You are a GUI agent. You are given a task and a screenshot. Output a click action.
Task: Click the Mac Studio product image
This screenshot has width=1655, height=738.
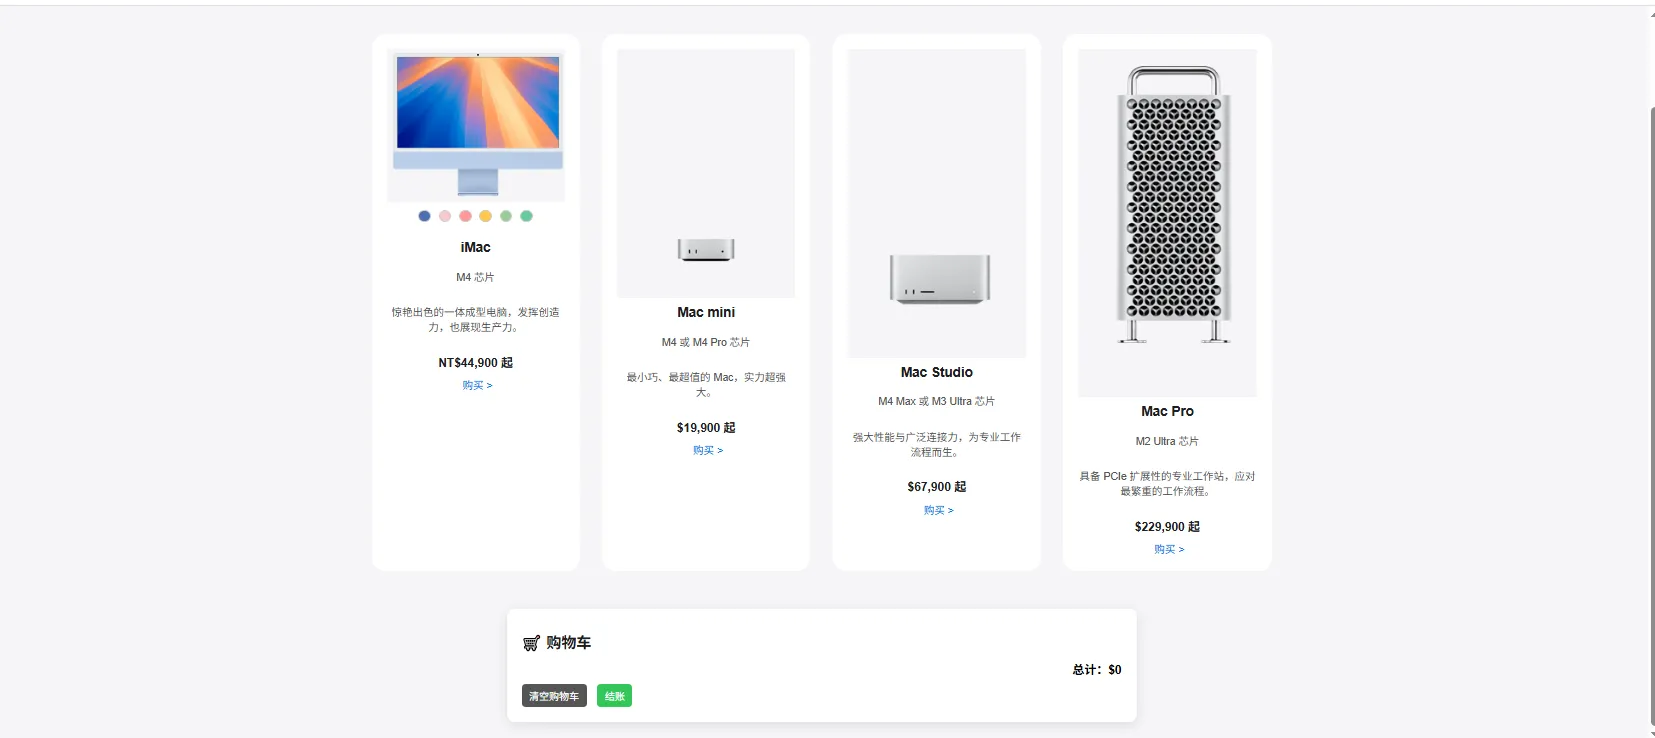click(937, 203)
